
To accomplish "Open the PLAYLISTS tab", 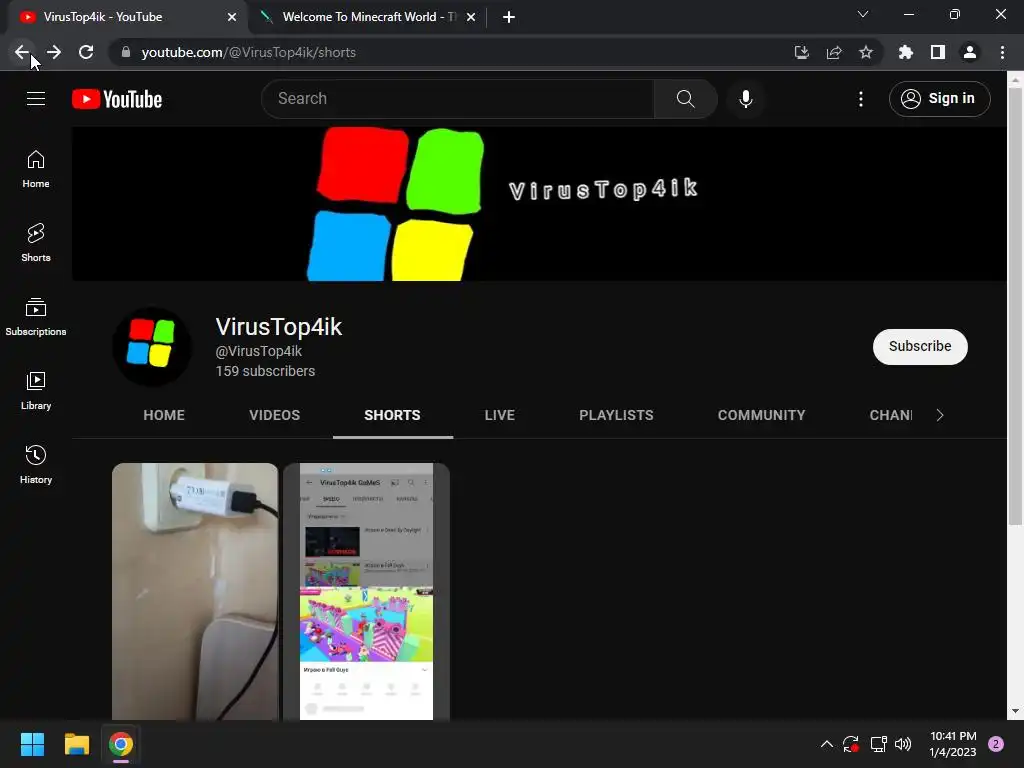I will (616, 415).
